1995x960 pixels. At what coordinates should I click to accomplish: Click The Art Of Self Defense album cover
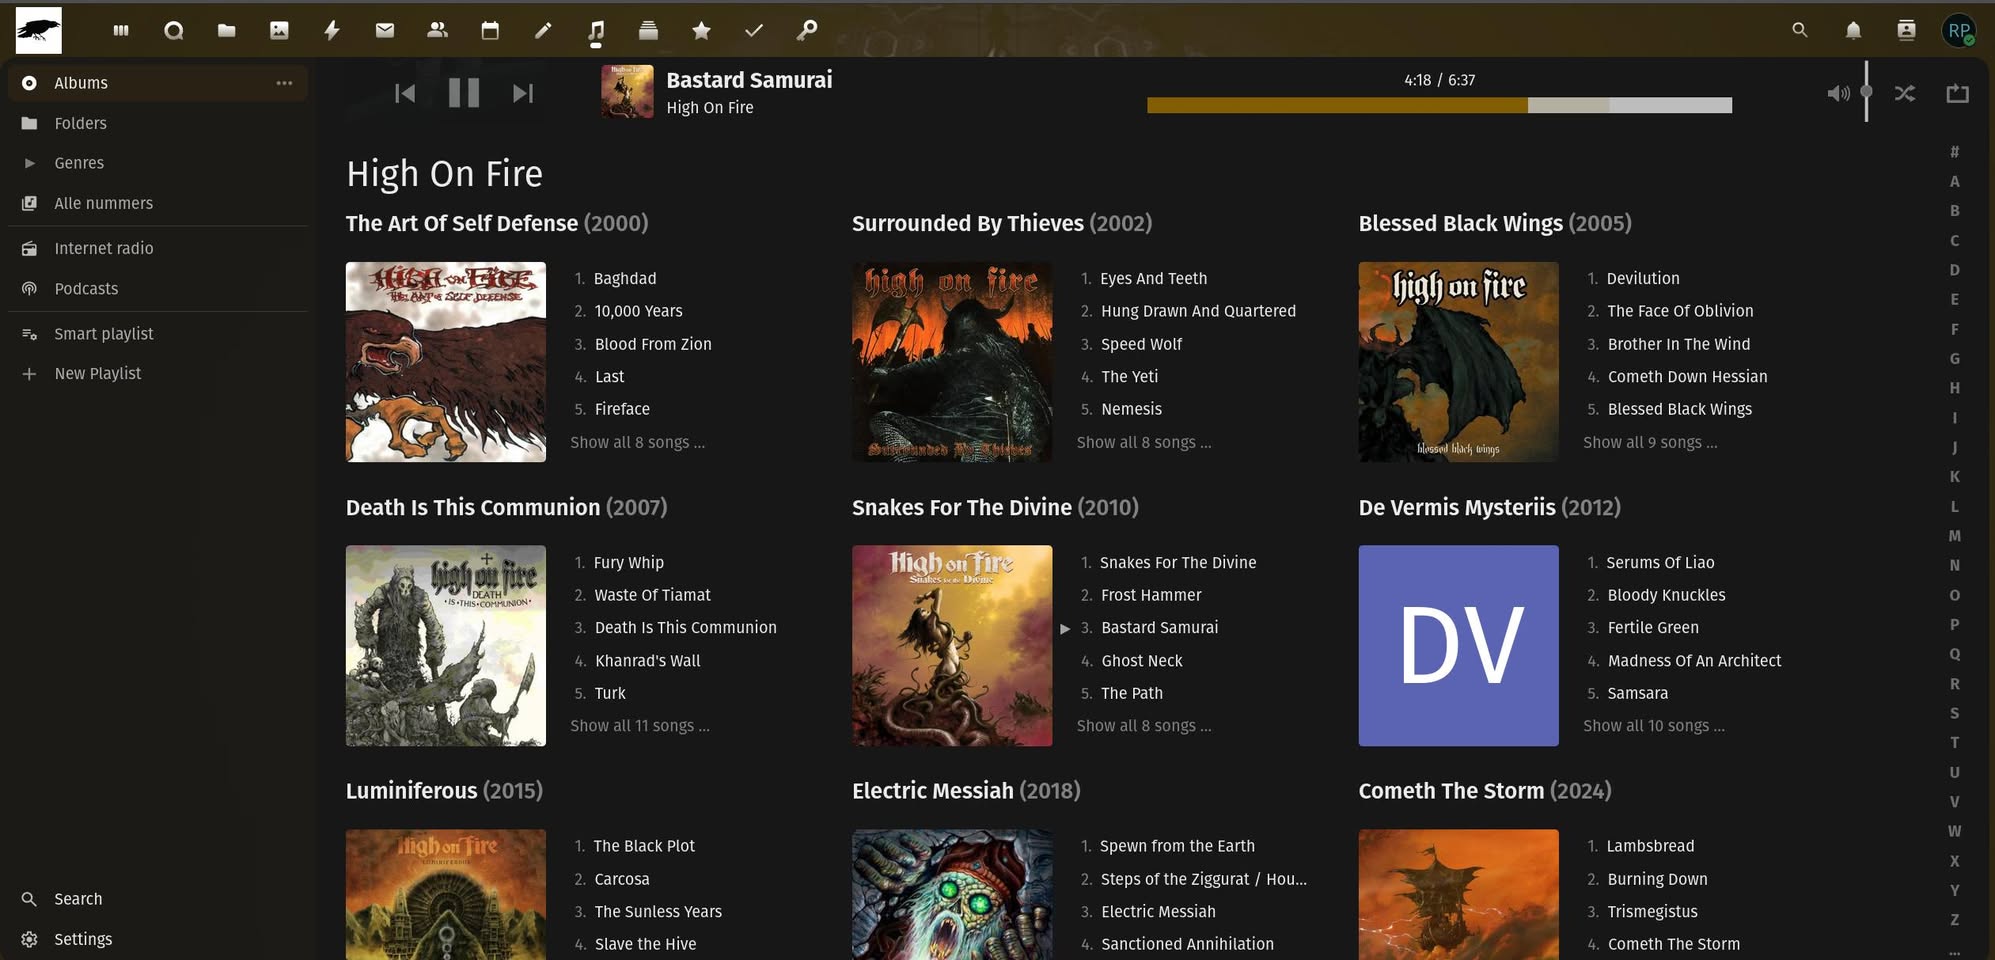(446, 362)
